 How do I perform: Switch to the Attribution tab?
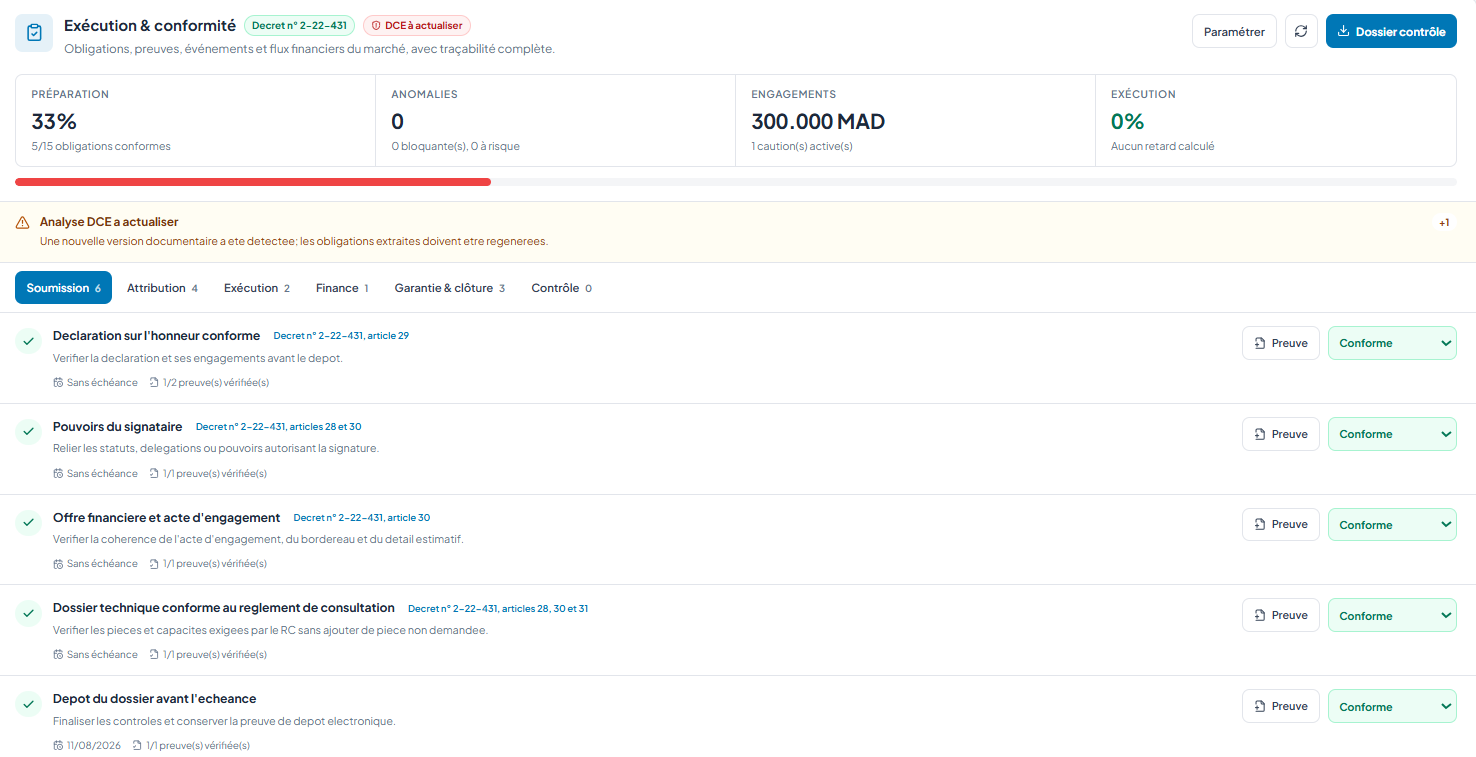tap(162, 288)
